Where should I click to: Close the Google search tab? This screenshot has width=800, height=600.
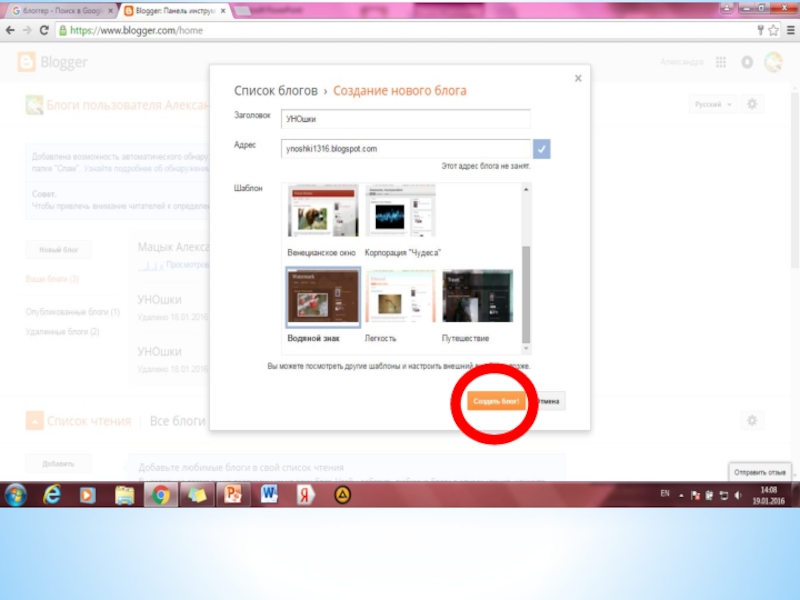pyautogui.click(x=110, y=11)
